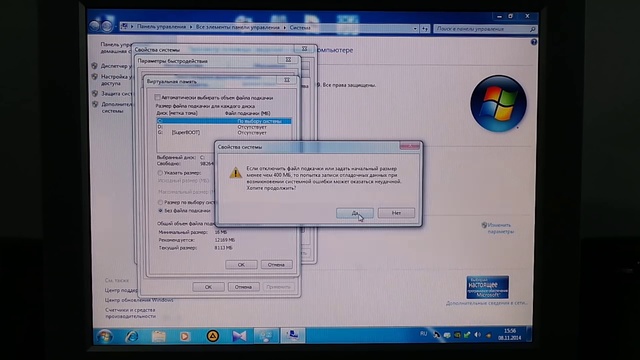Click the RU language indicator
Image resolution: width=640 pixels, height=360 pixels.
click(423, 334)
